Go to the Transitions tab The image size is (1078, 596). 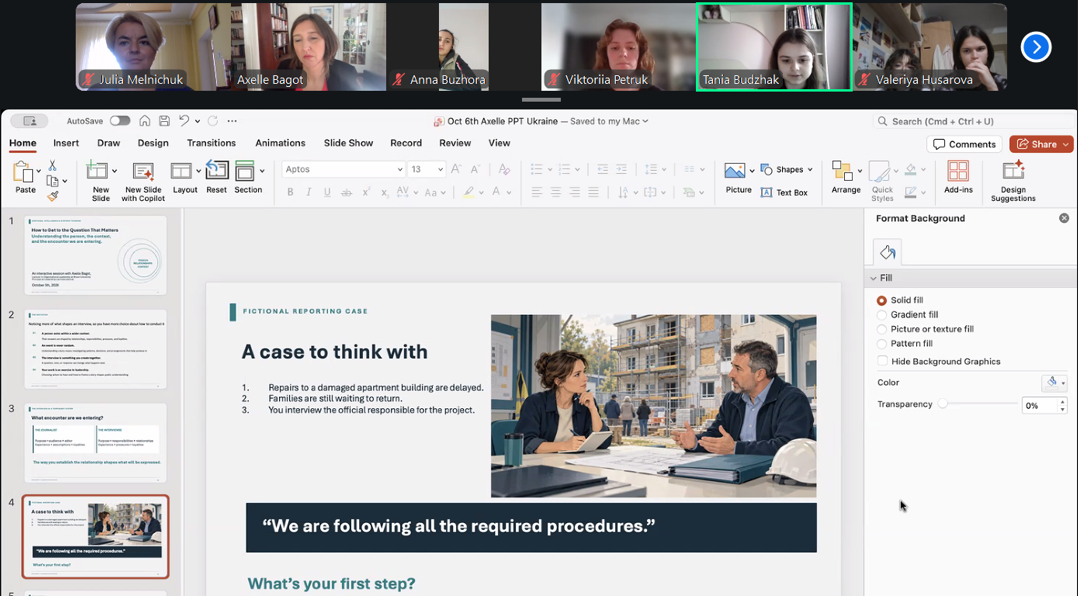[x=211, y=143]
